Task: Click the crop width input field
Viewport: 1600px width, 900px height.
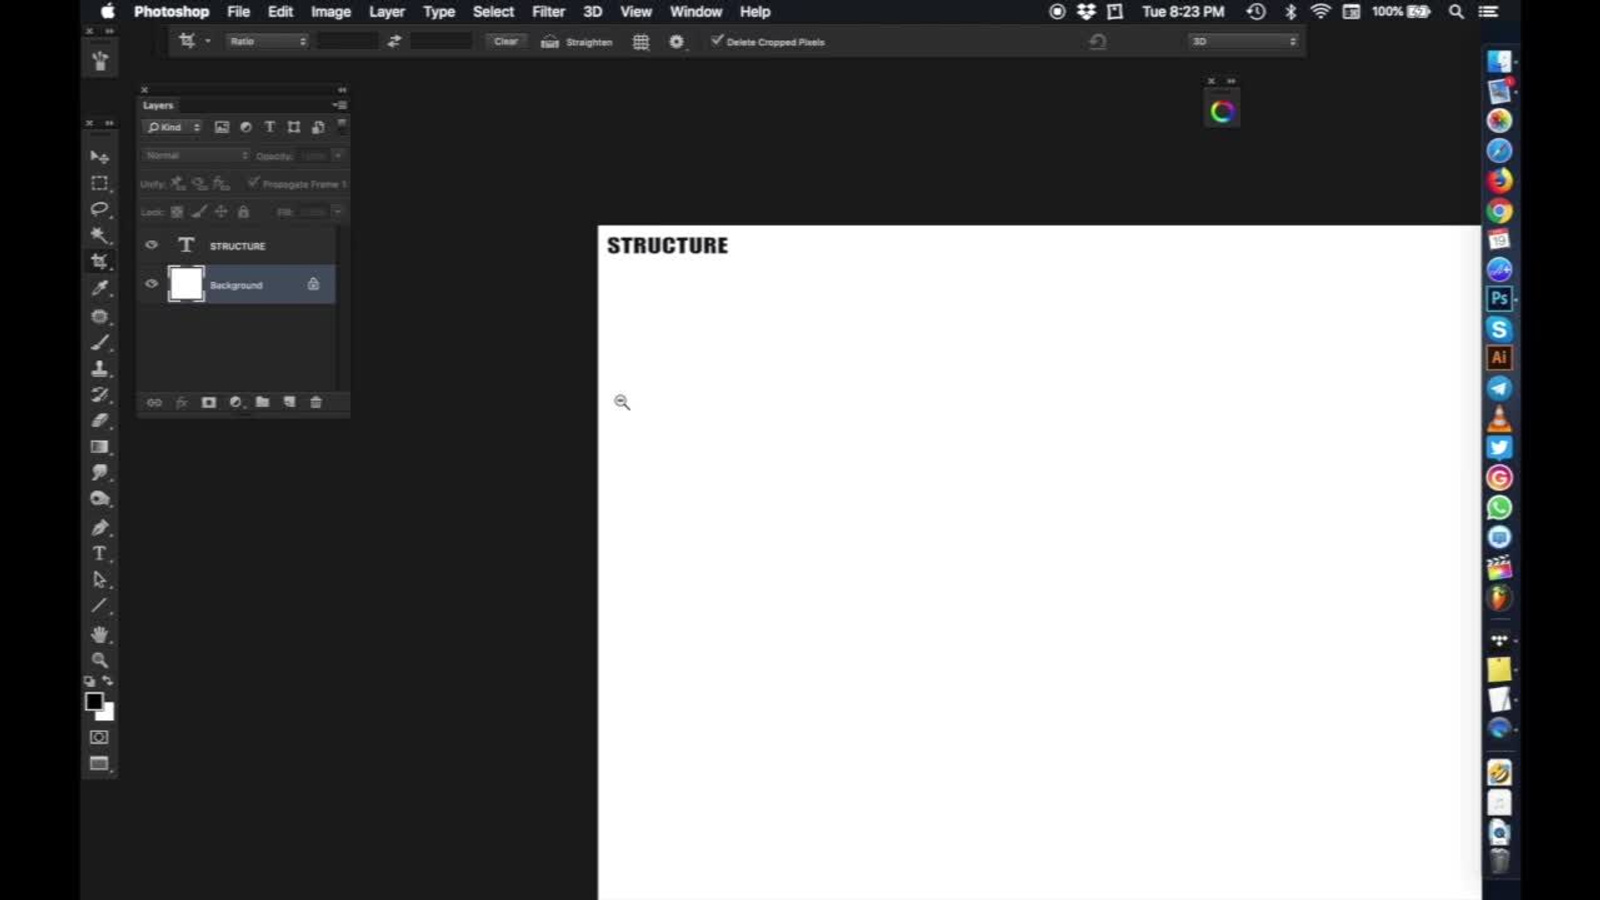Action: [x=347, y=41]
